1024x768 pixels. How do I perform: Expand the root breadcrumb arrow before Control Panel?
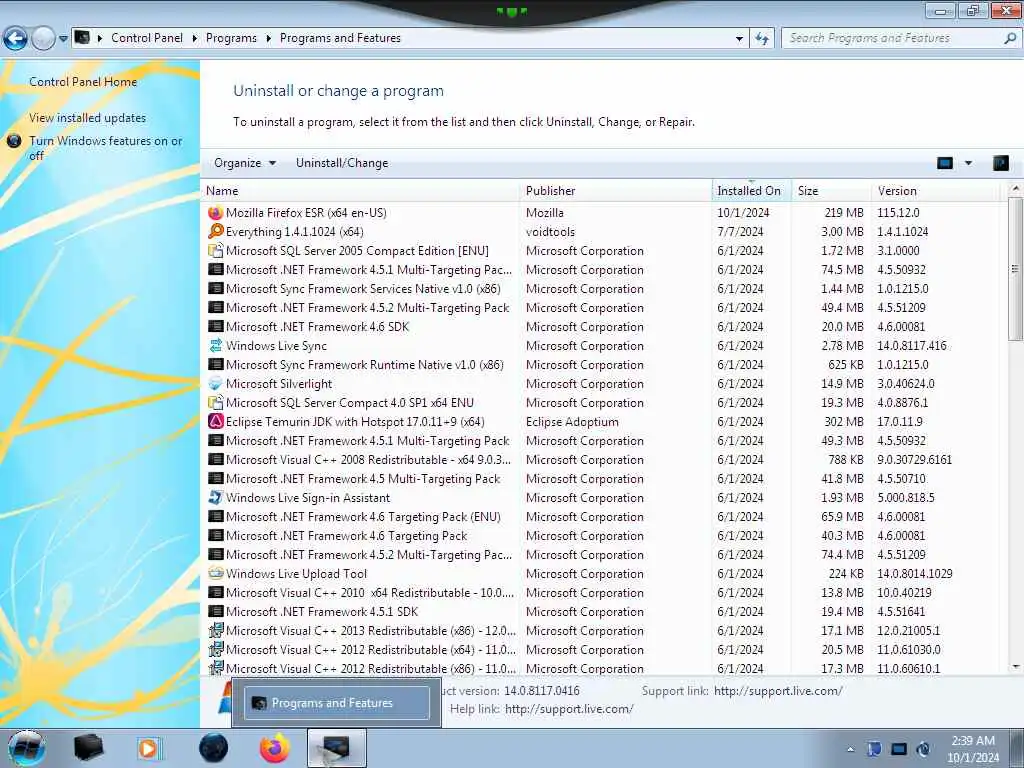(100, 39)
